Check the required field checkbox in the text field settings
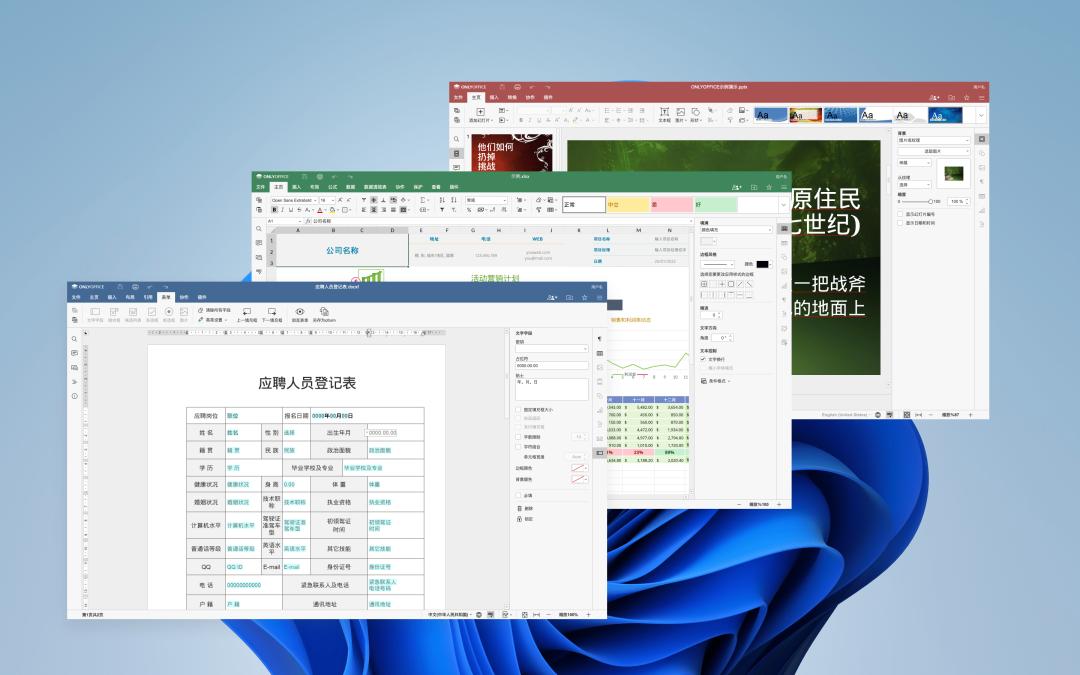This screenshot has height=675, width=1080. click(518, 494)
